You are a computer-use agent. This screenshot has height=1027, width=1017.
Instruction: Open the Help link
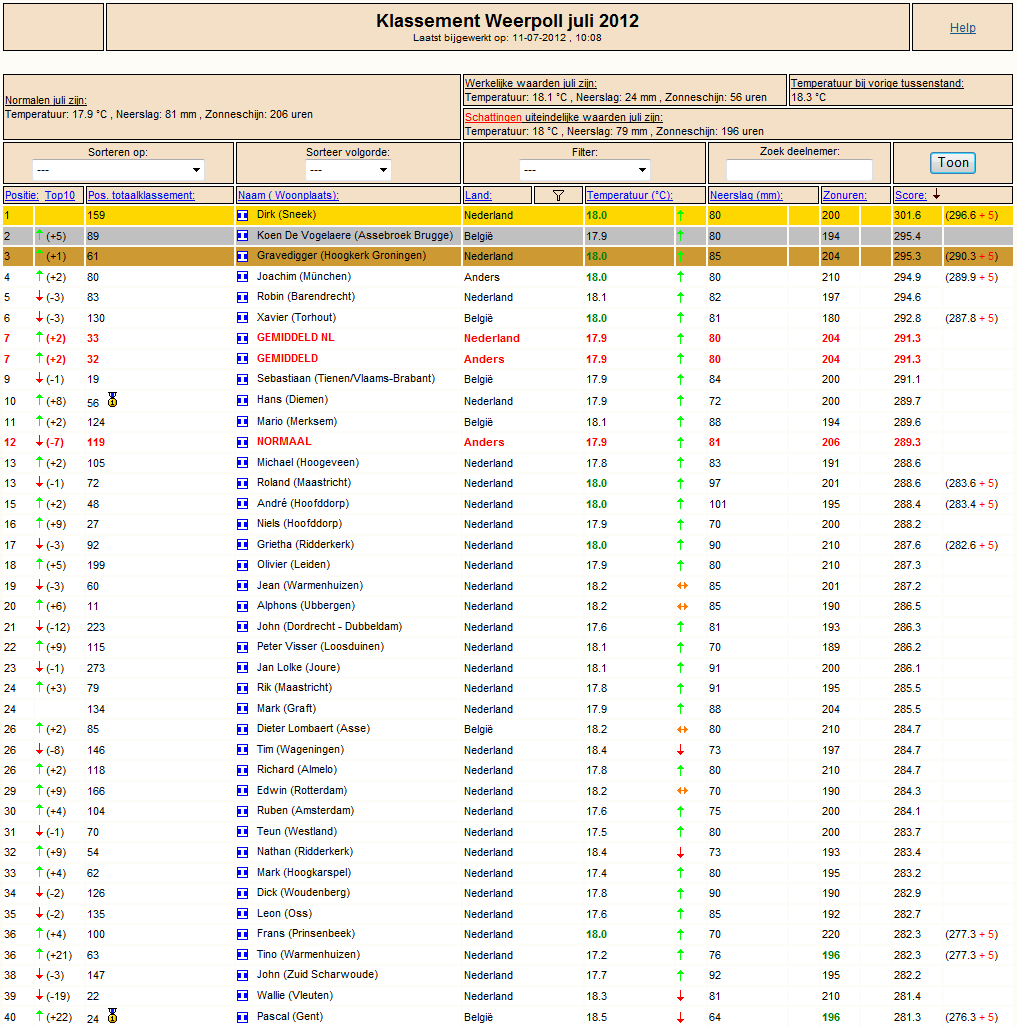point(963,28)
